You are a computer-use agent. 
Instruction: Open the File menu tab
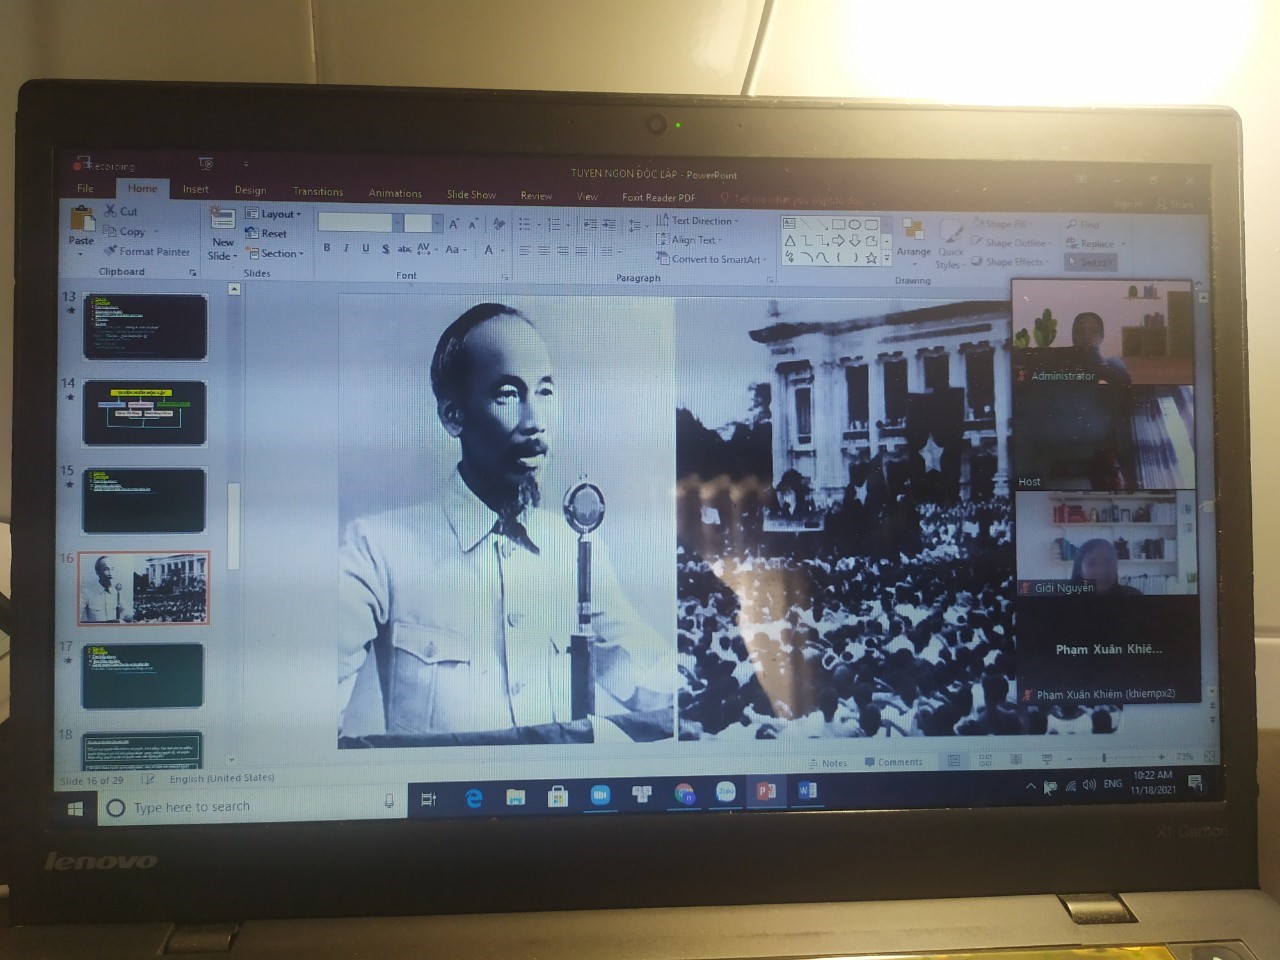pyautogui.click(x=86, y=188)
